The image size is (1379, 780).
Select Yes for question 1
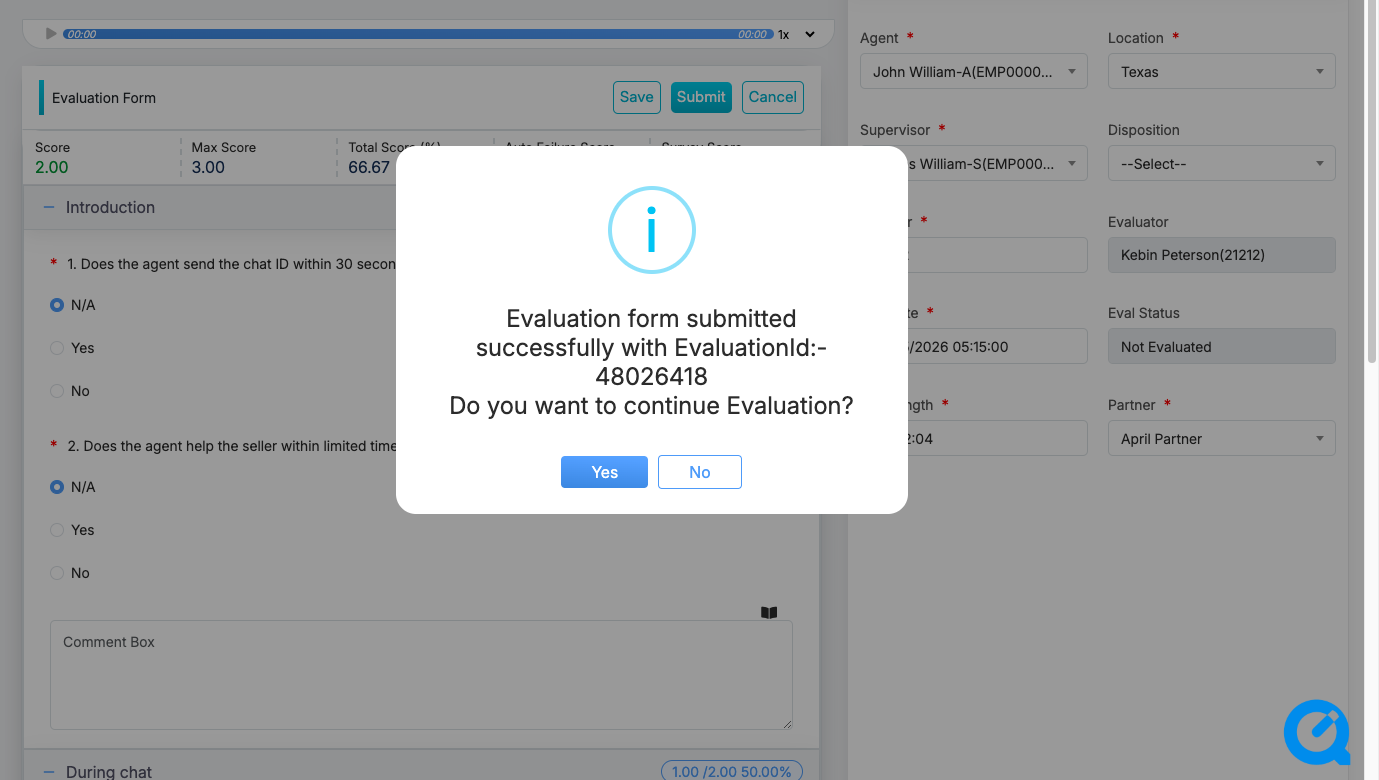[57, 348]
